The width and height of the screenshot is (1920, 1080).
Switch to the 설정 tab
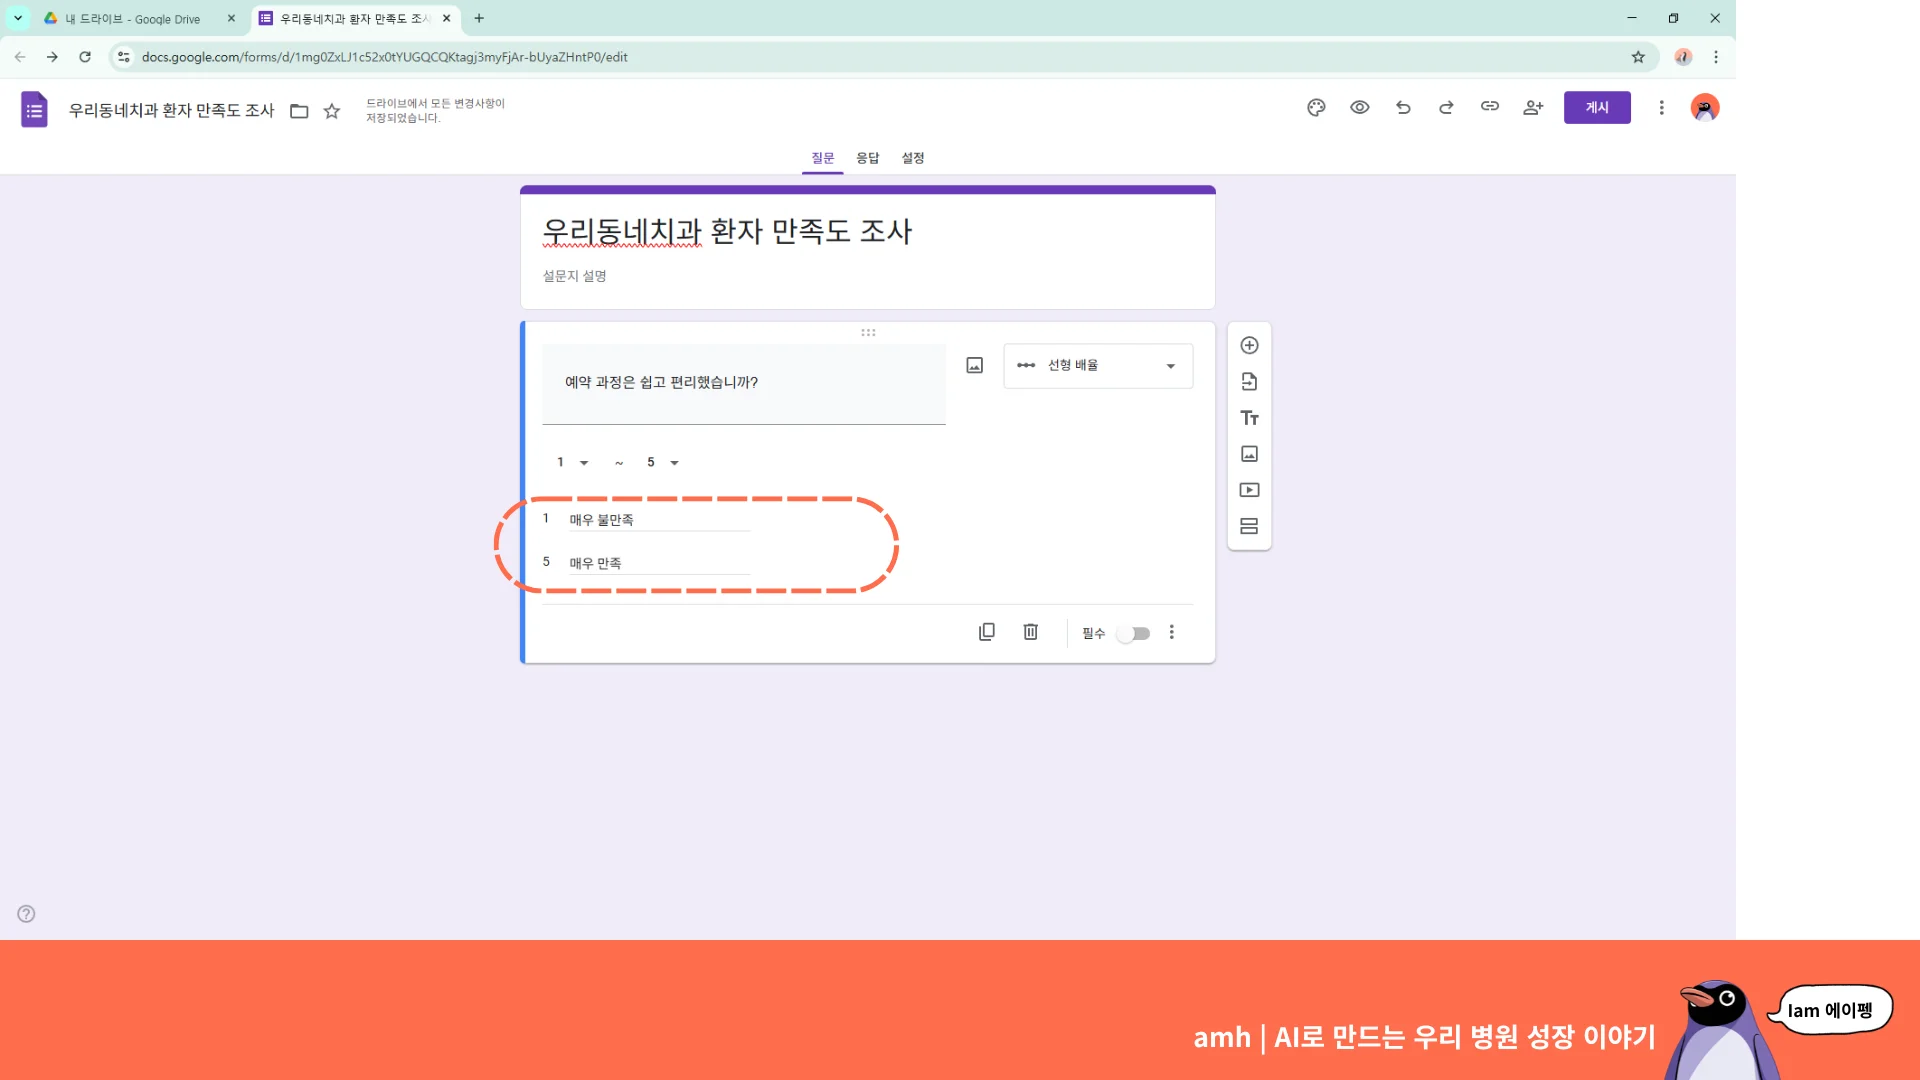(912, 157)
